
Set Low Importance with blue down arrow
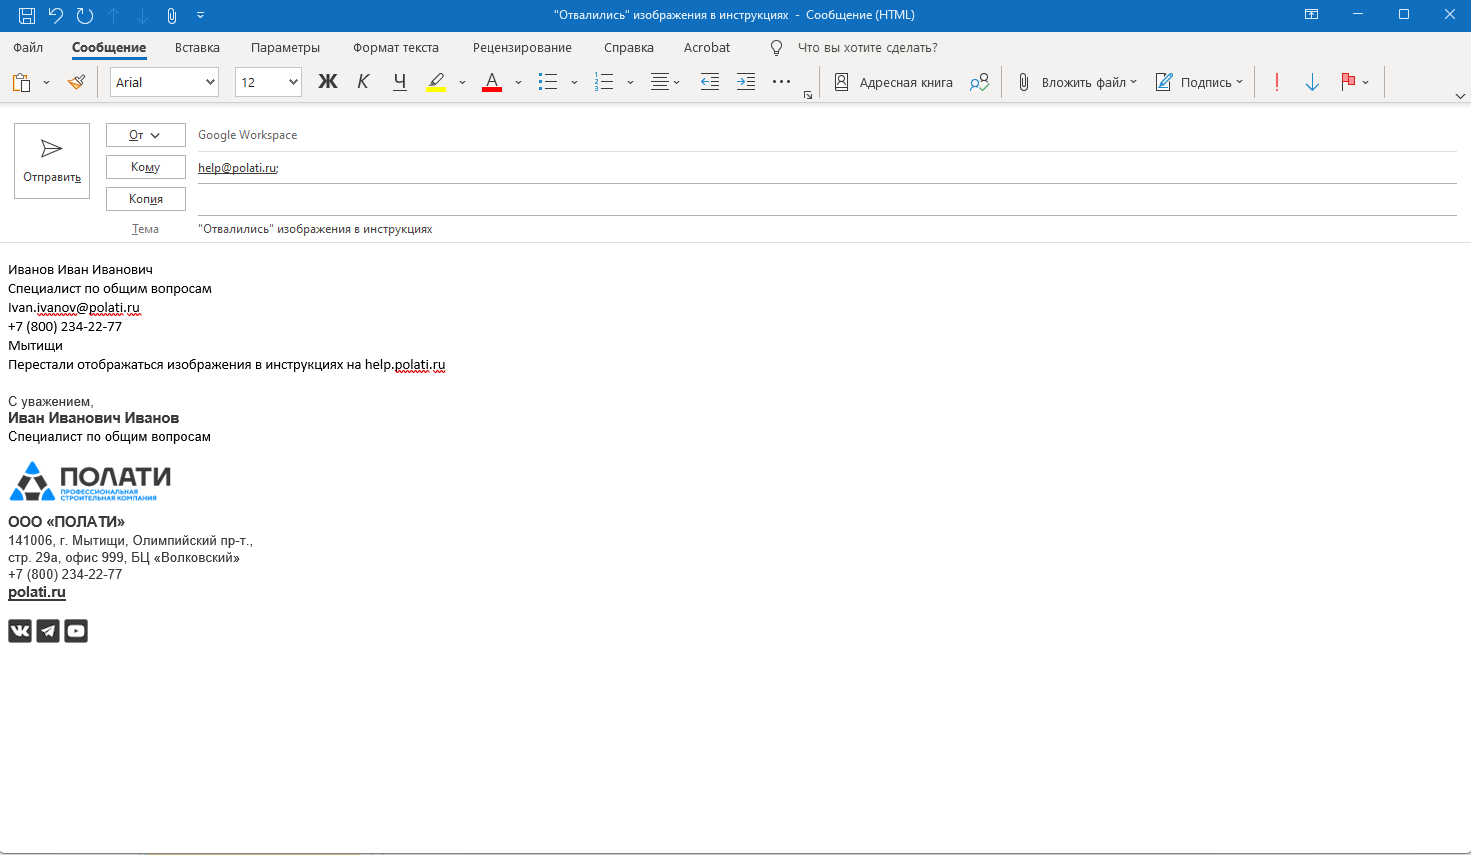(1312, 82)
